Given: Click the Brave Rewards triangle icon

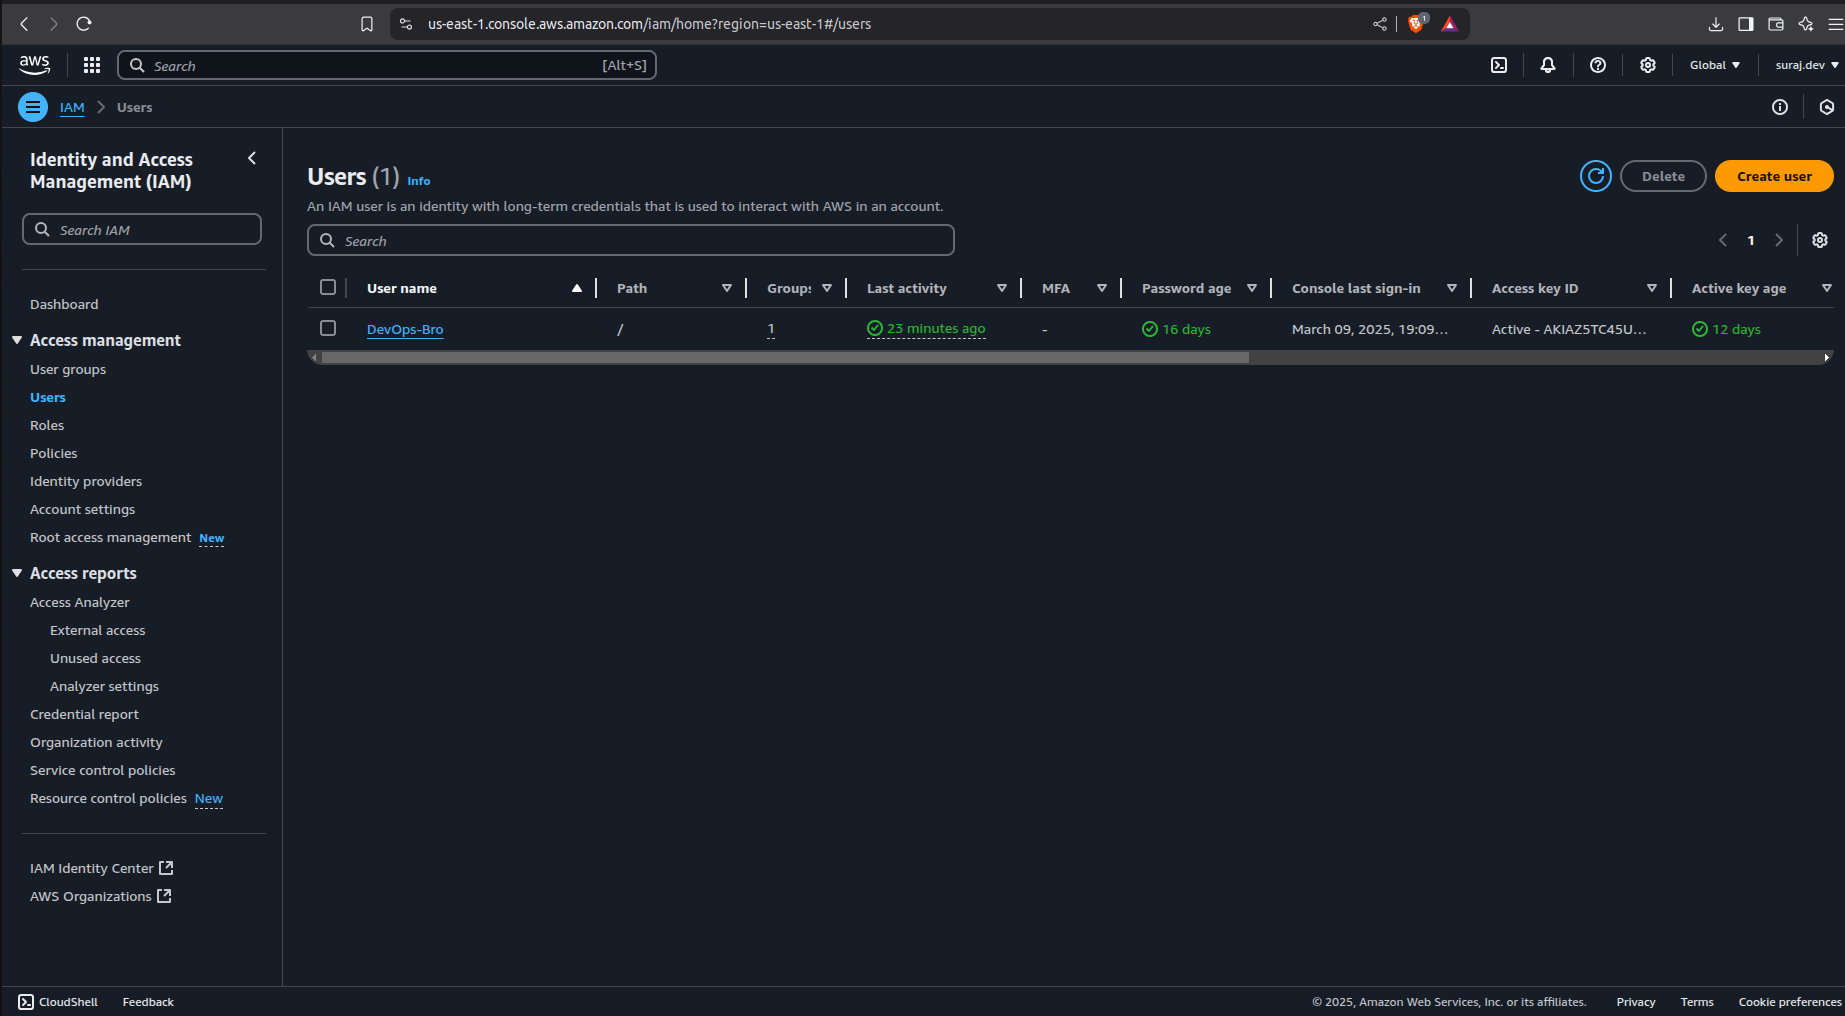Looking at the screenshot, I should [x=1450, y=24].
